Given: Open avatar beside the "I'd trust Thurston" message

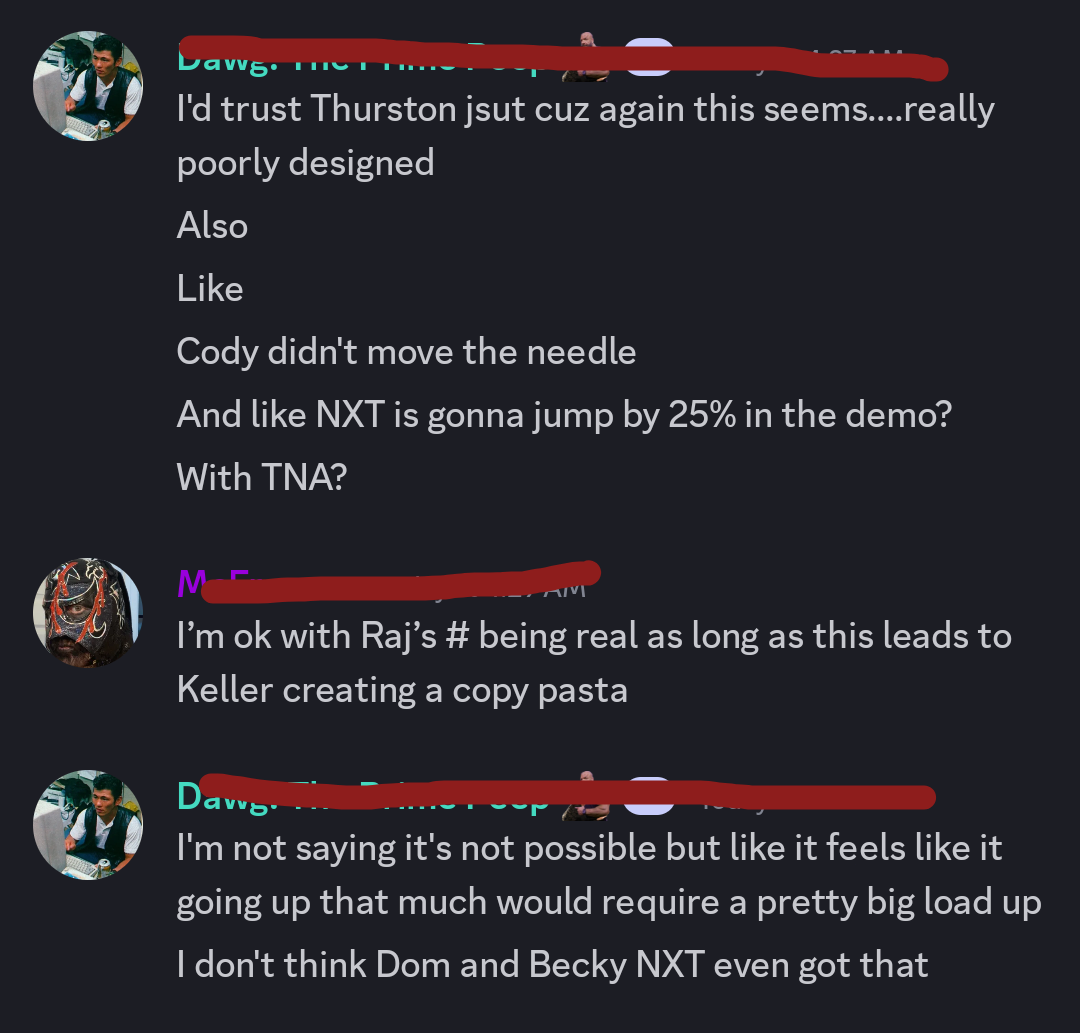Looking at the screenshot, I should pyautogui.click(x=88, y=86).
